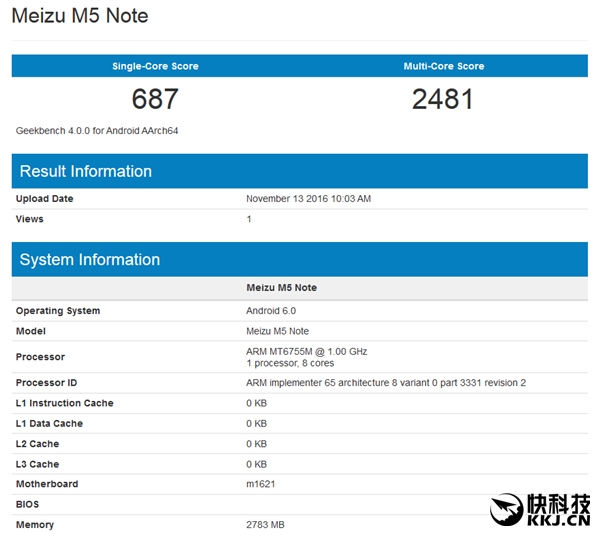Click the Processor ID label

(46, 383)
